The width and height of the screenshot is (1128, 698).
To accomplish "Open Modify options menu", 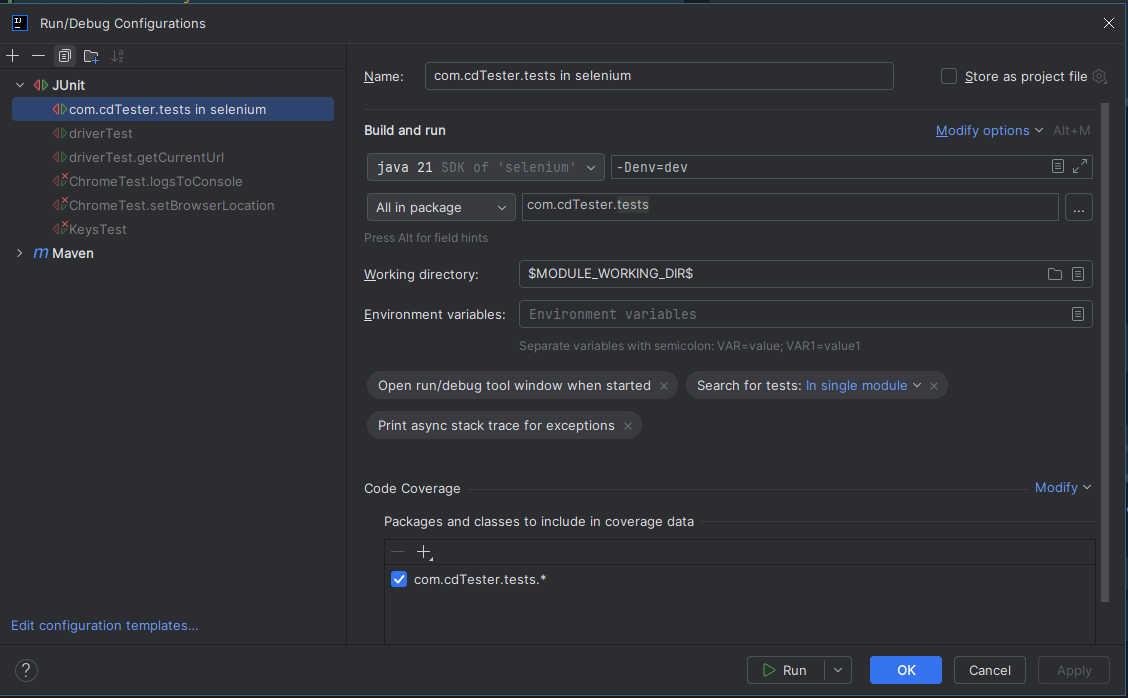I will (989, 130).
